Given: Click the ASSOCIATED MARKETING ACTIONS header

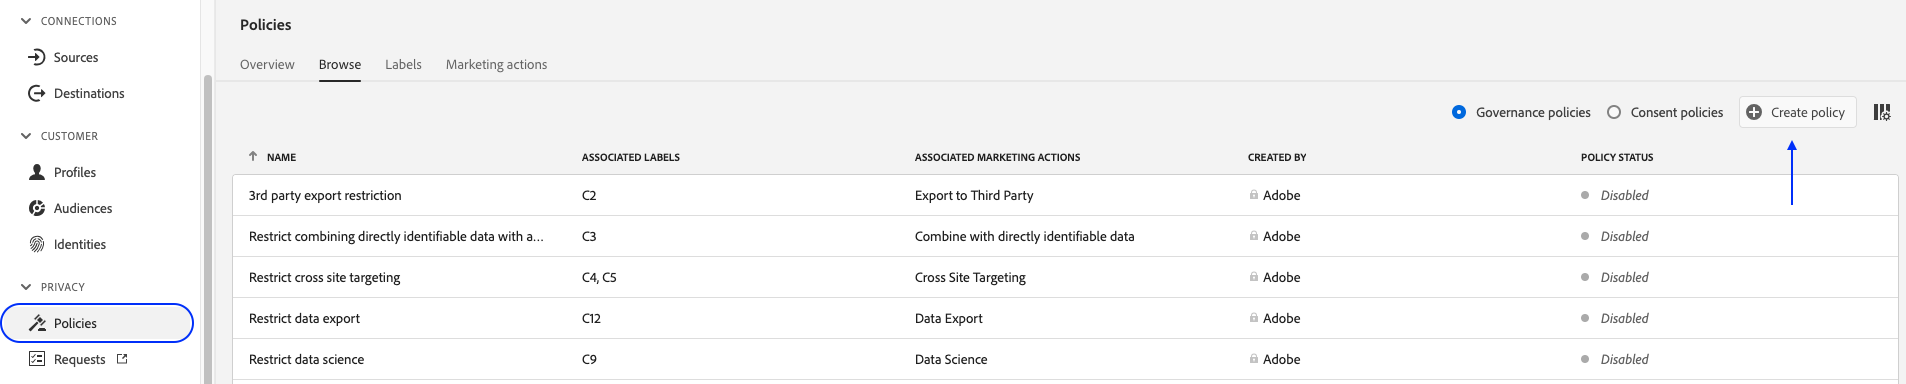Looking at the screenshot, I should pyautogui.click(x=997, y=157).
